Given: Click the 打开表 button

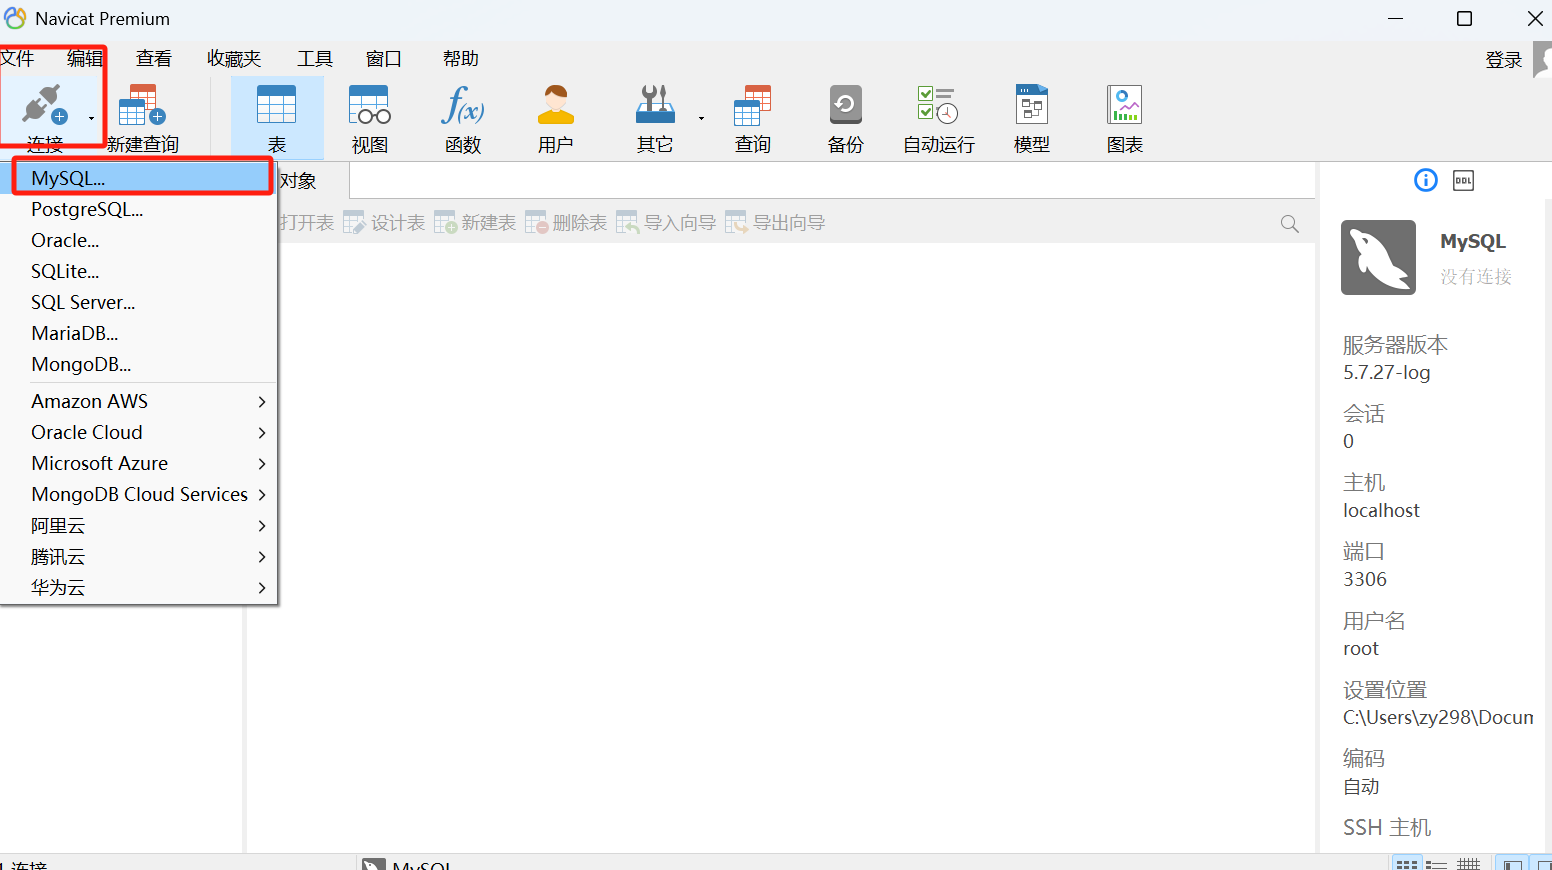Looking at the screenshot, I should point(305,223).
